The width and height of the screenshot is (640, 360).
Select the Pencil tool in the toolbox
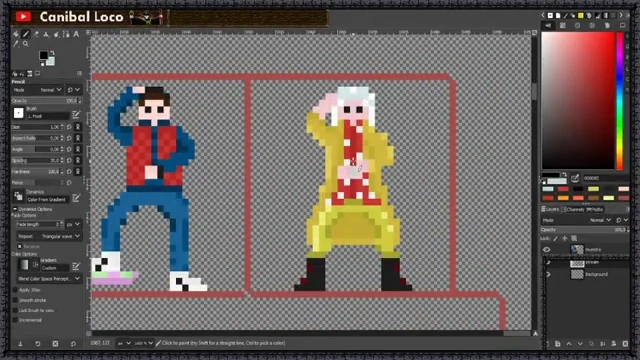click(x=26, y=34)
